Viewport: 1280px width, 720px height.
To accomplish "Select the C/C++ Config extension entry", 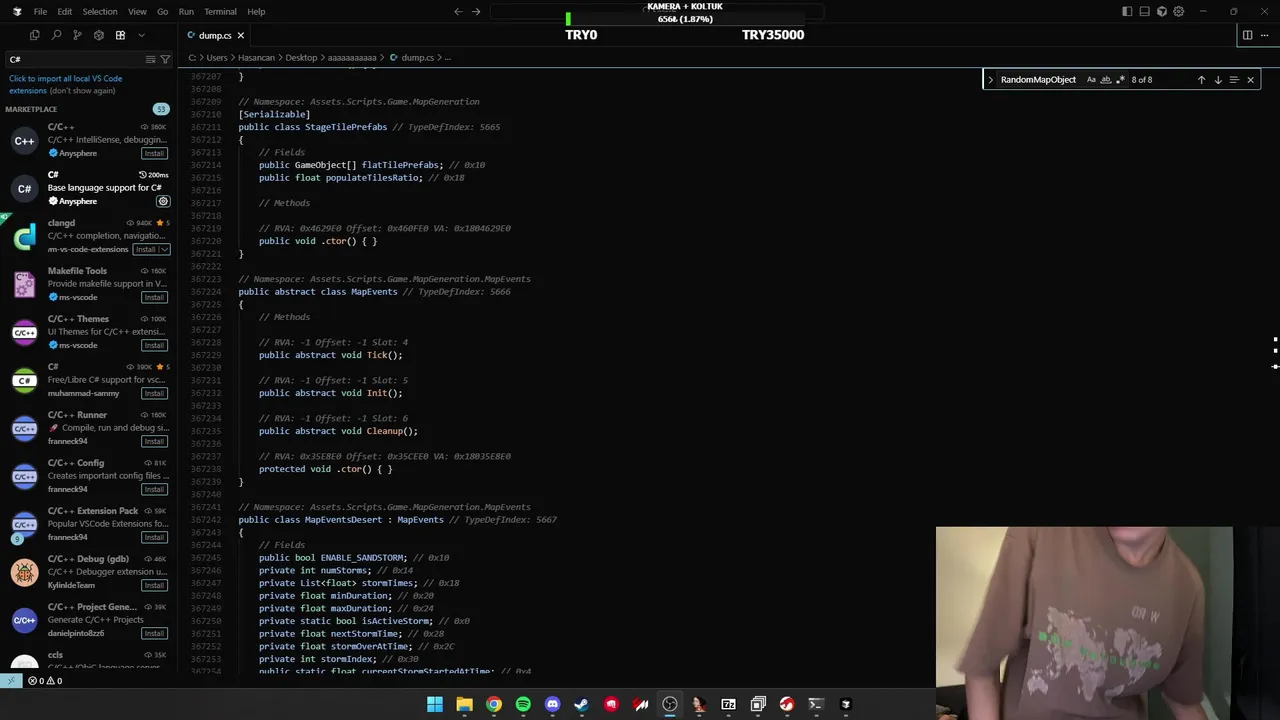I will [x=88, y=476].
